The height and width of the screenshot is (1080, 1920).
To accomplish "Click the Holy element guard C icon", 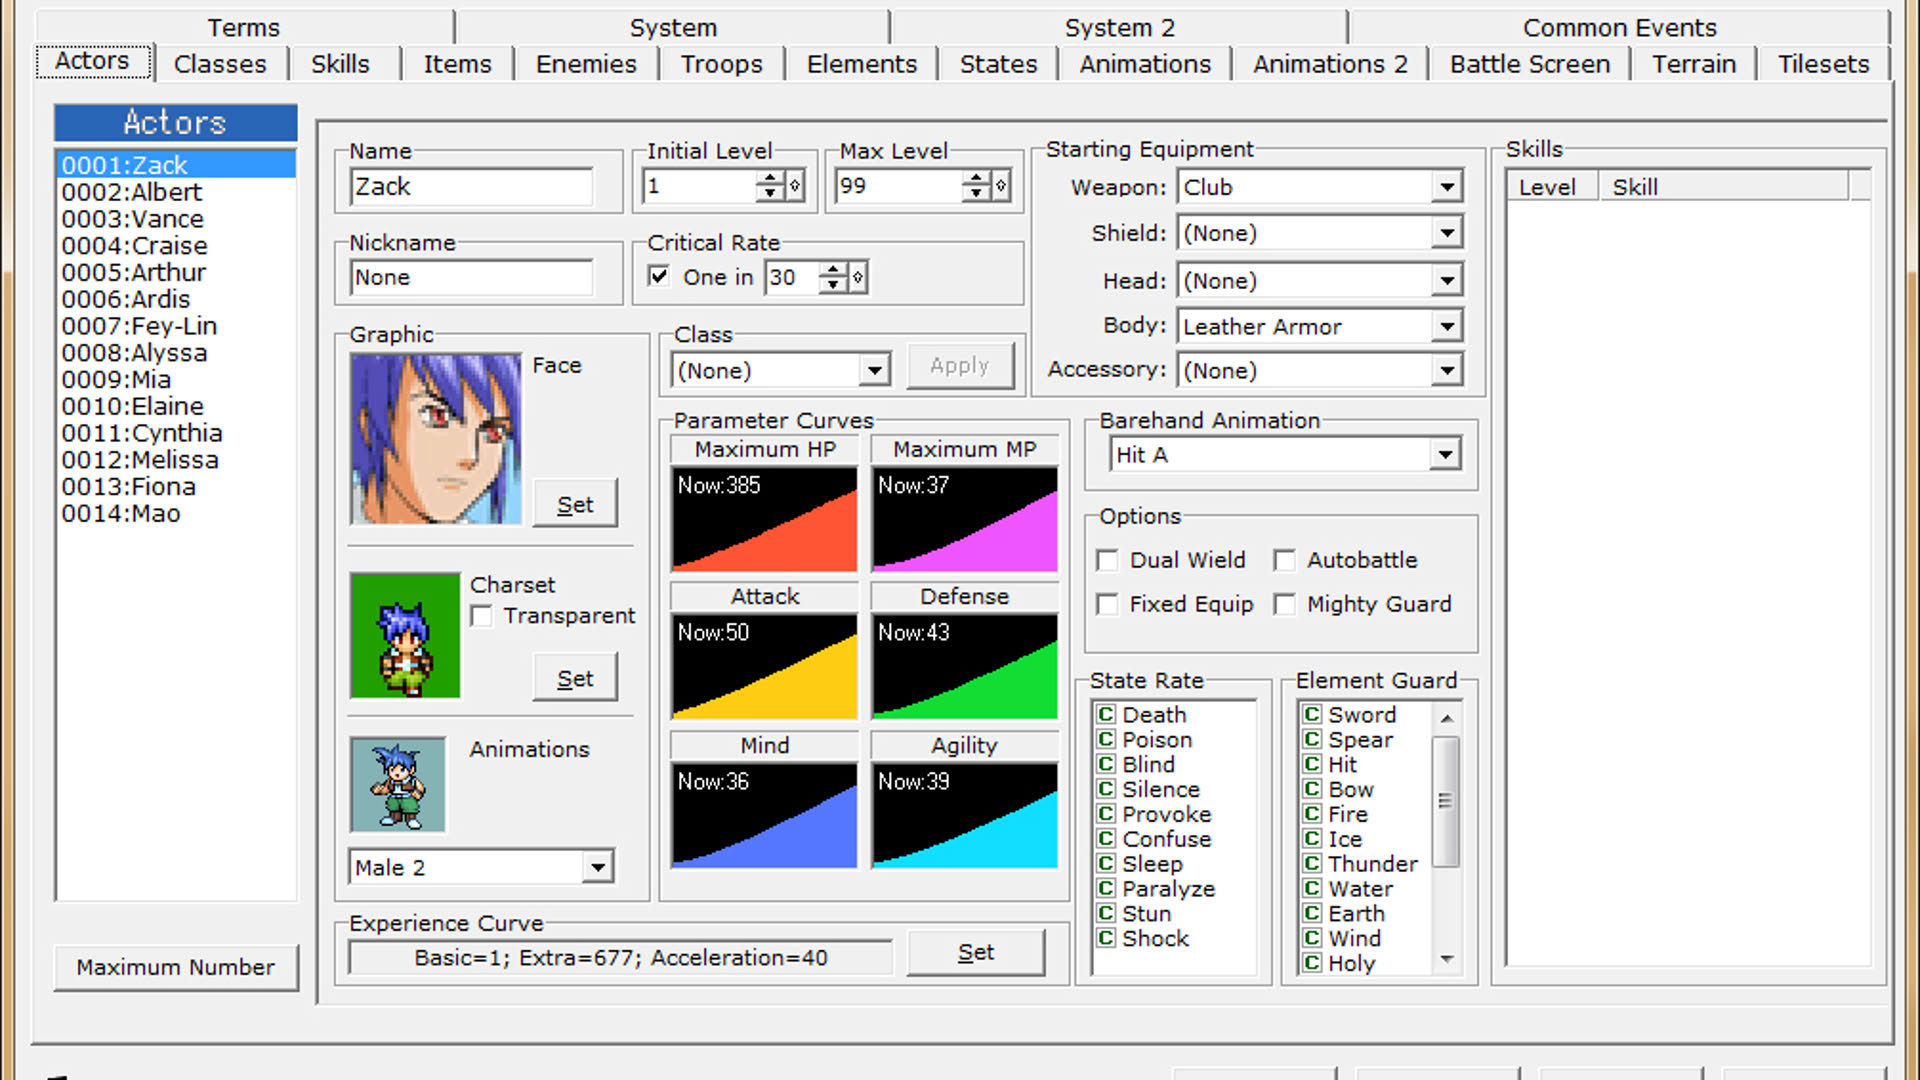I will (1312, 963).
